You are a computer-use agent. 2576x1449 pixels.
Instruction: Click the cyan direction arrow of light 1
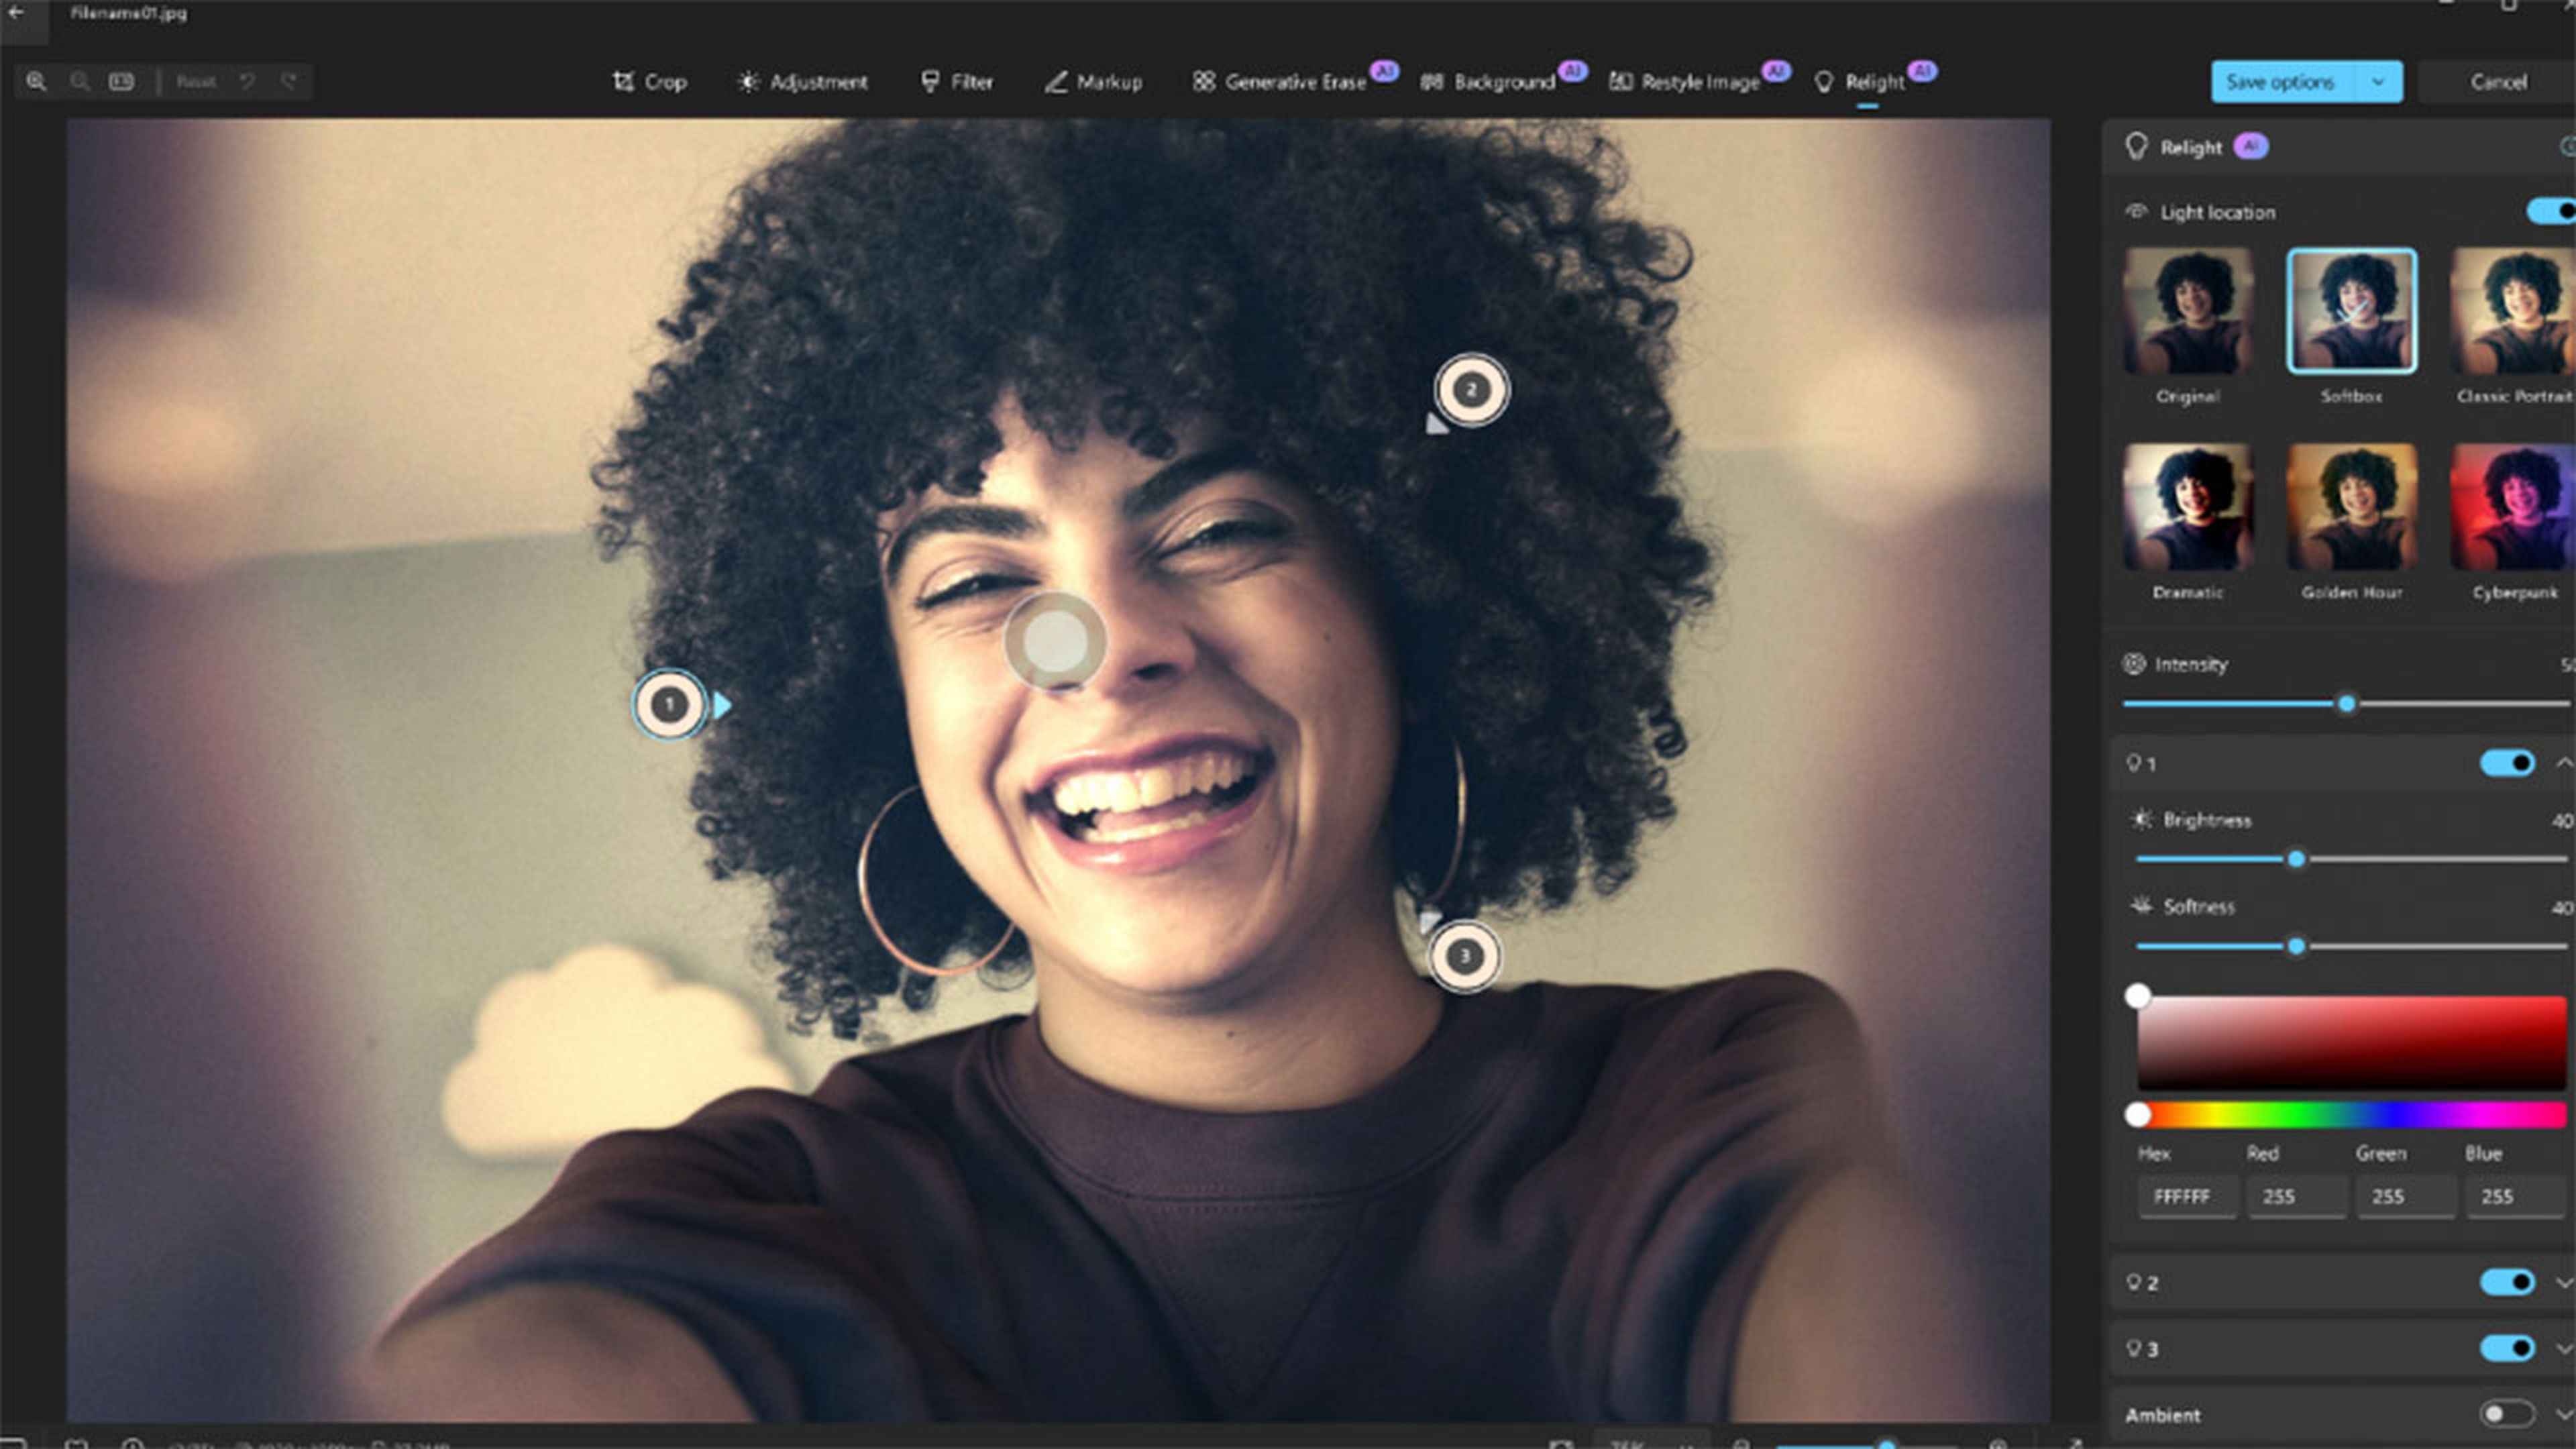[x=722, y=705]
